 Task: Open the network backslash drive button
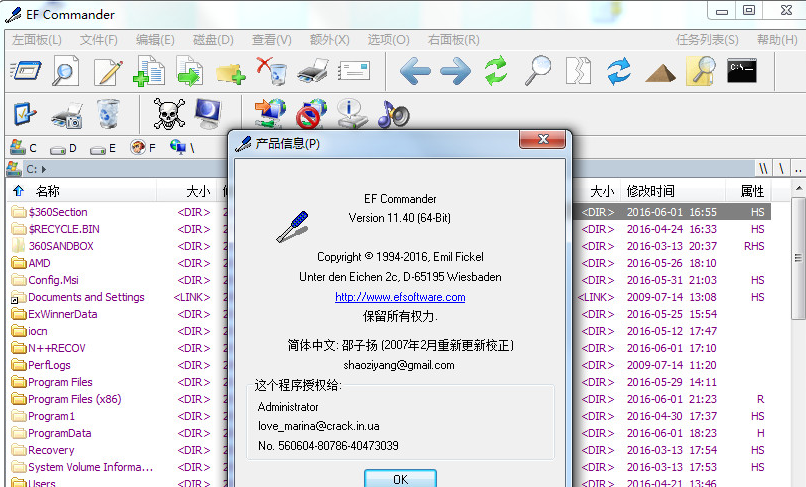pos(182,148)
